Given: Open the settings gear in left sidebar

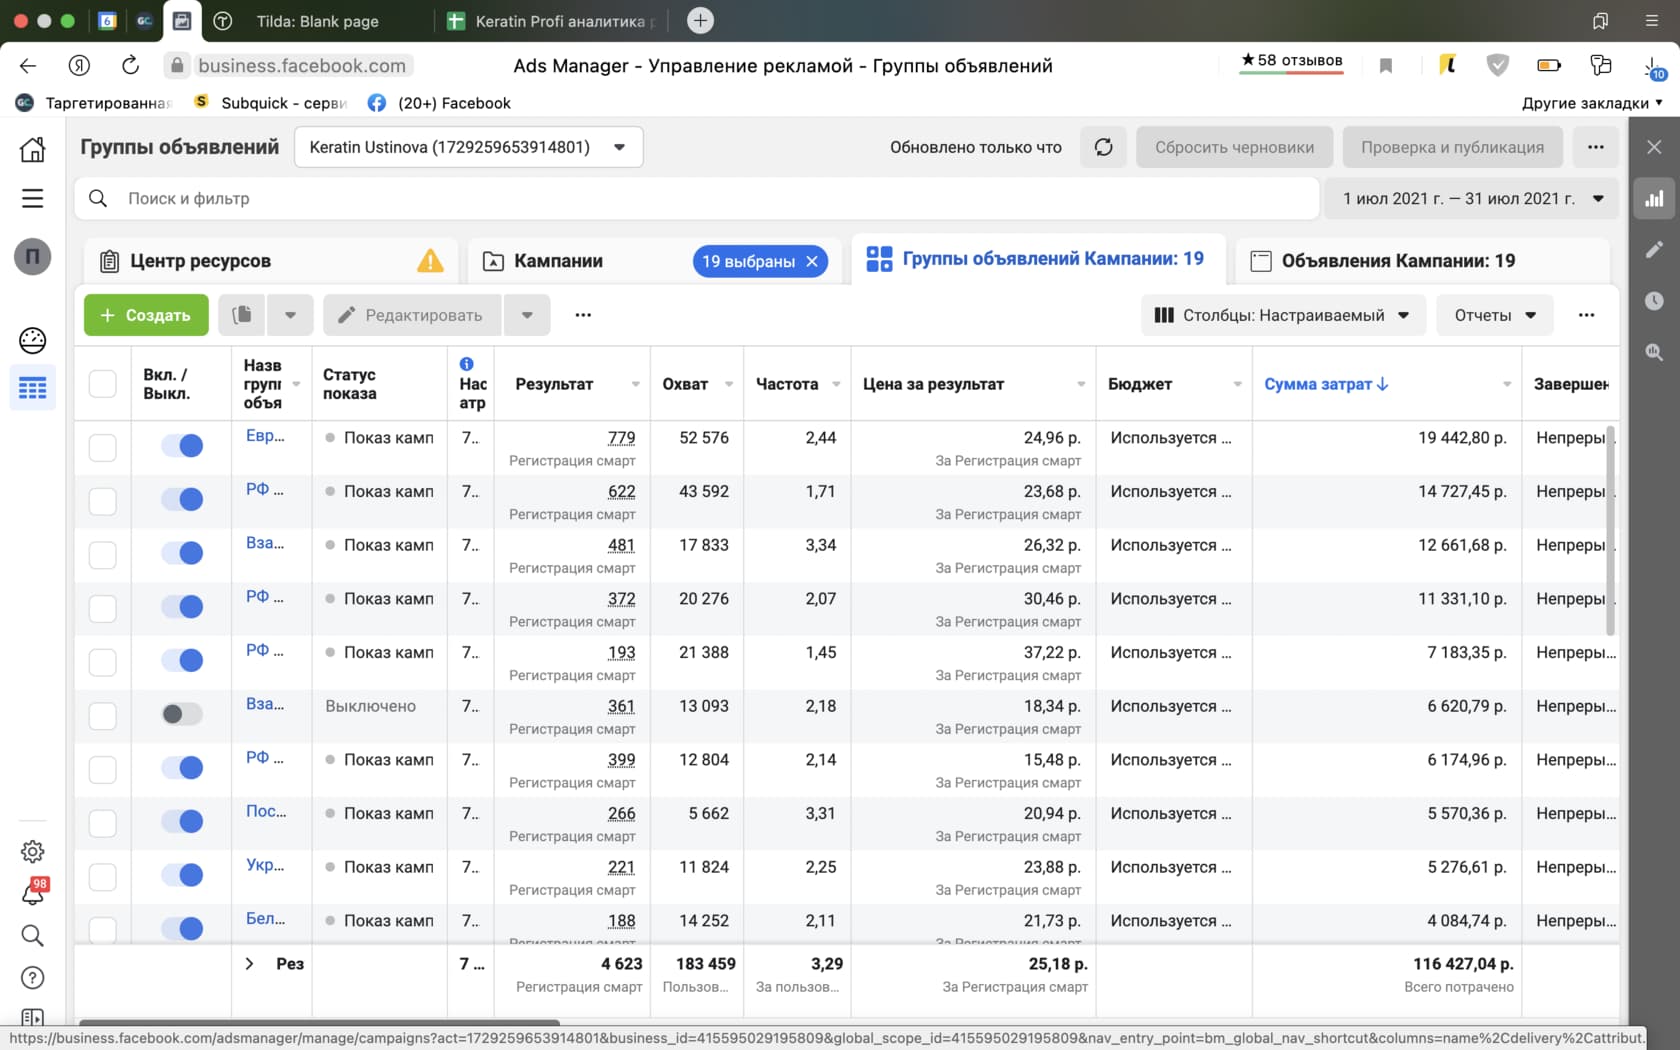Looking at the screenshot, I should coord(32,851).
